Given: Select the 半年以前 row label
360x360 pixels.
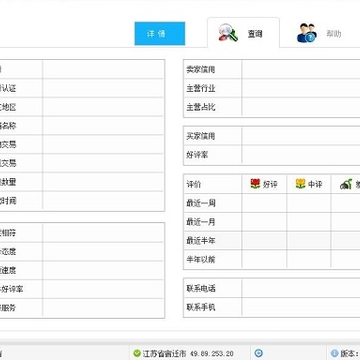Looking at the screenshot, I should (201, 259).
